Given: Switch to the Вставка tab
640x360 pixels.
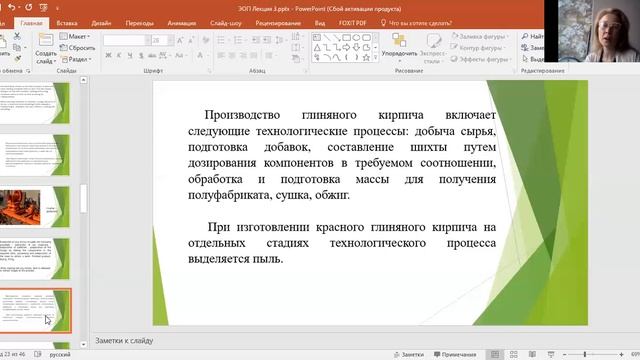Looking at the screenshot, I should pyautogui.click(x=67, y=23).
